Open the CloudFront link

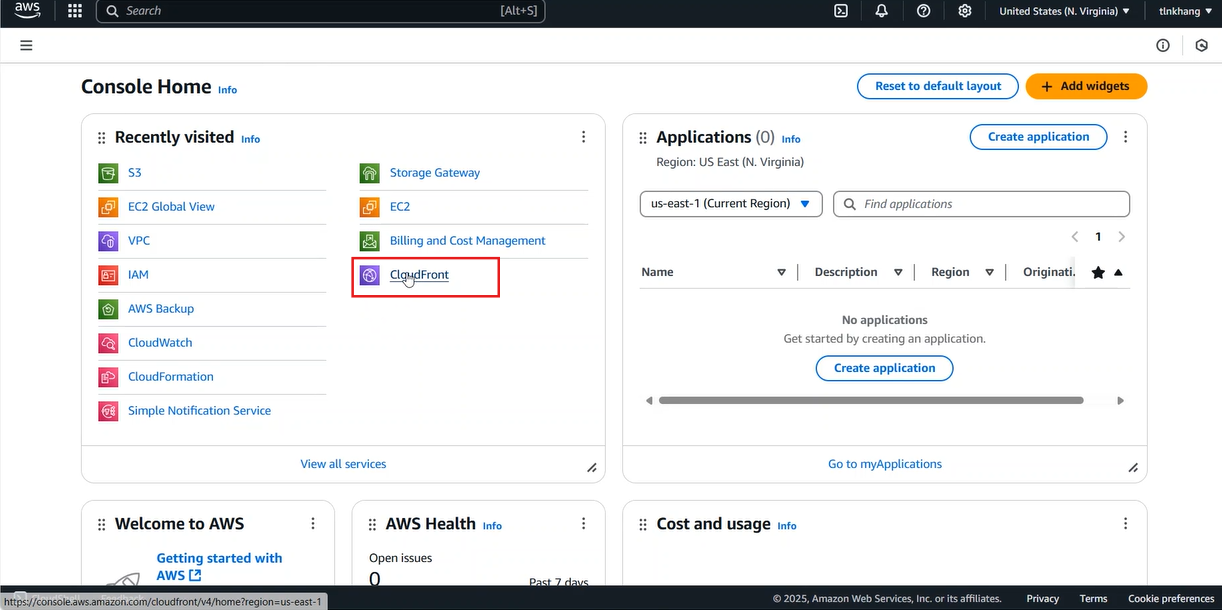[419, 275]
